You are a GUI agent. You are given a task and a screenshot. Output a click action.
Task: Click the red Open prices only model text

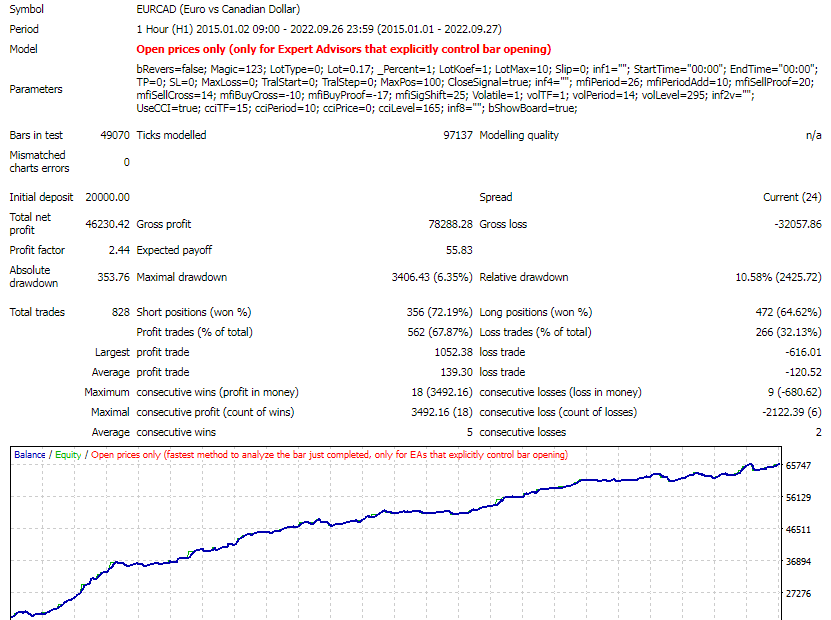[343, 49]
